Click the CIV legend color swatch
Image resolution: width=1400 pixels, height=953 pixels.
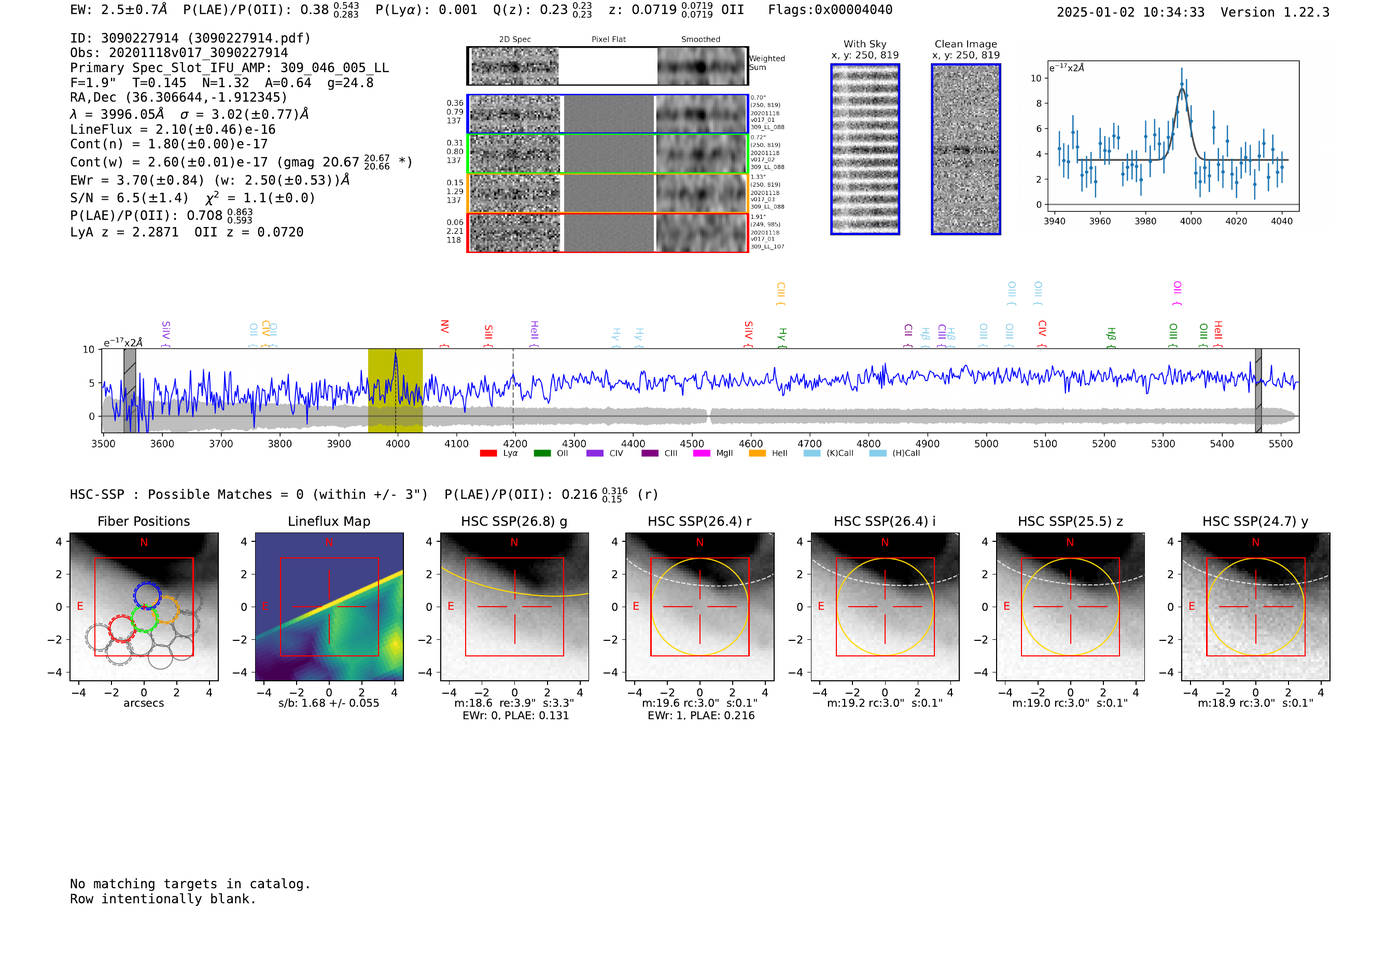(595, 454)
